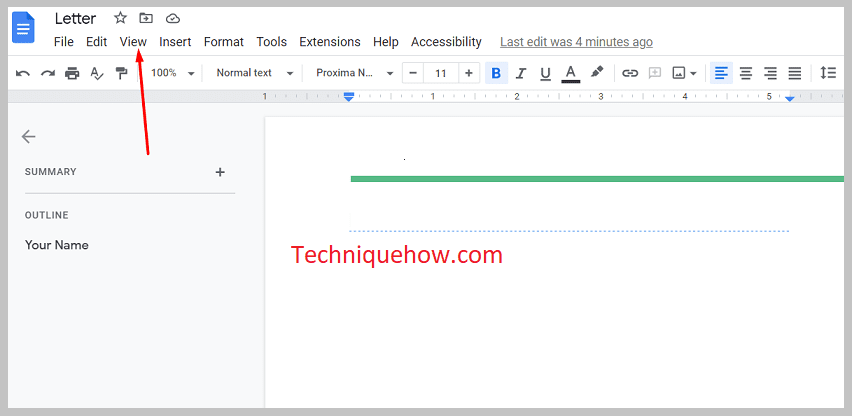
Task: Jump to 'Your Name' outline heading
Action: point(57,245)
